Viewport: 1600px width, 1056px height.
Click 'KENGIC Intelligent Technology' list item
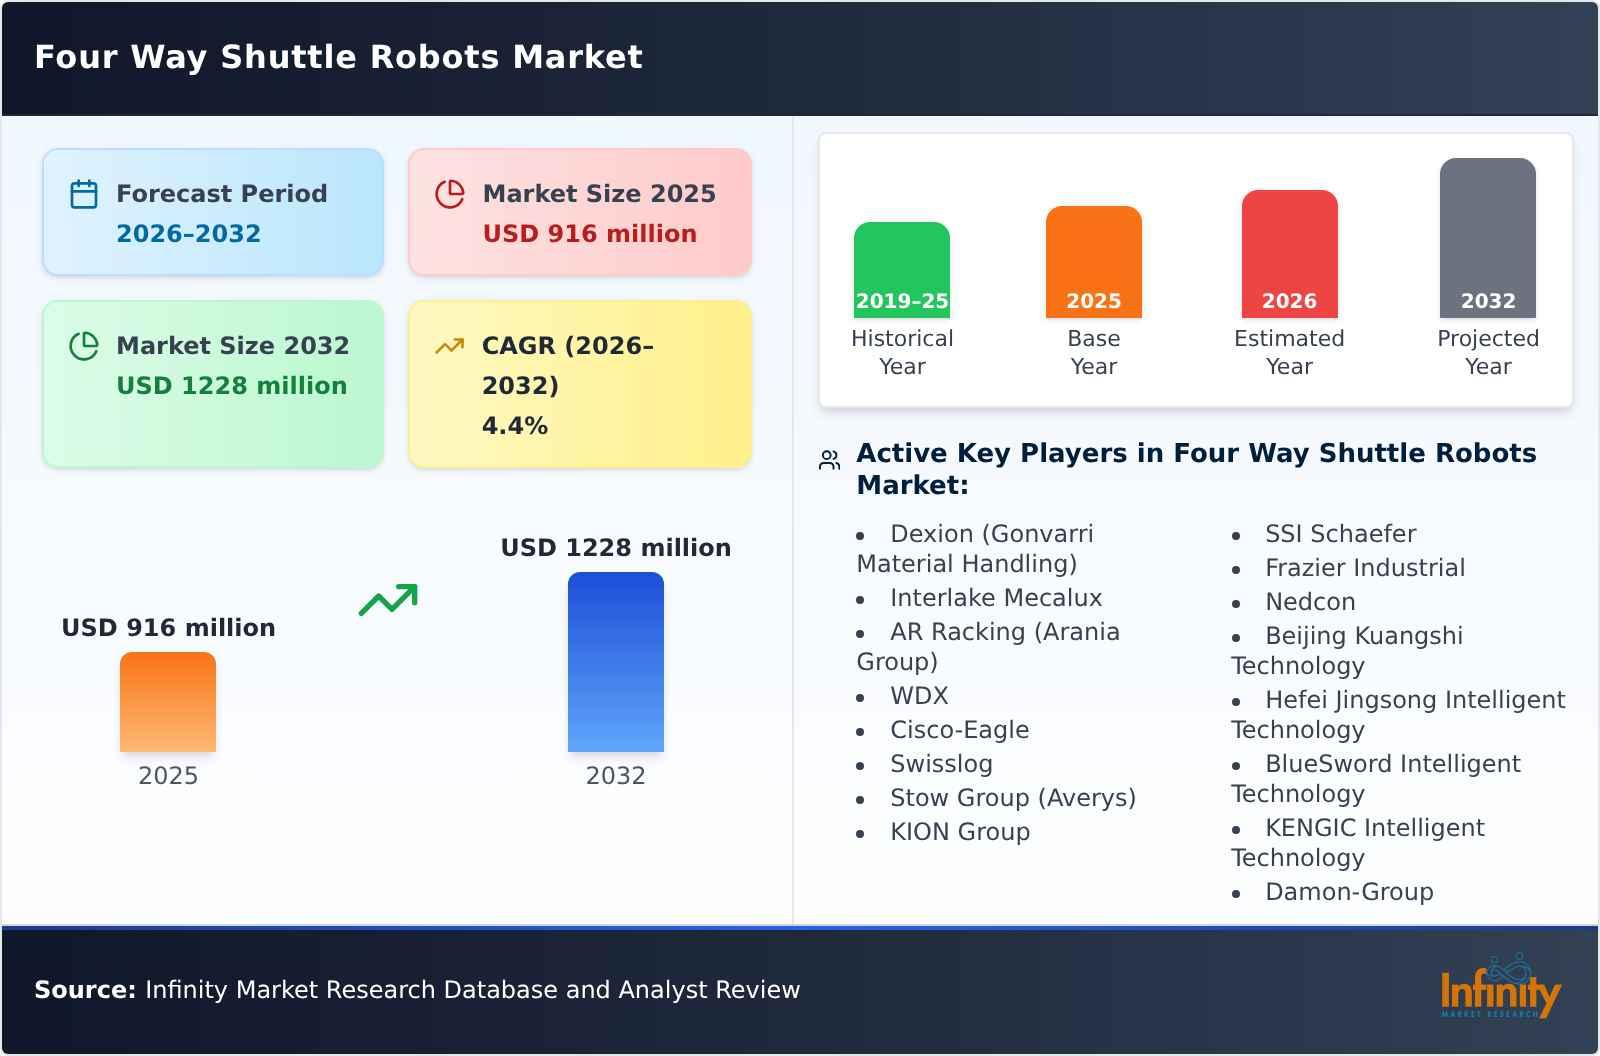click(x=1358, y=843)
